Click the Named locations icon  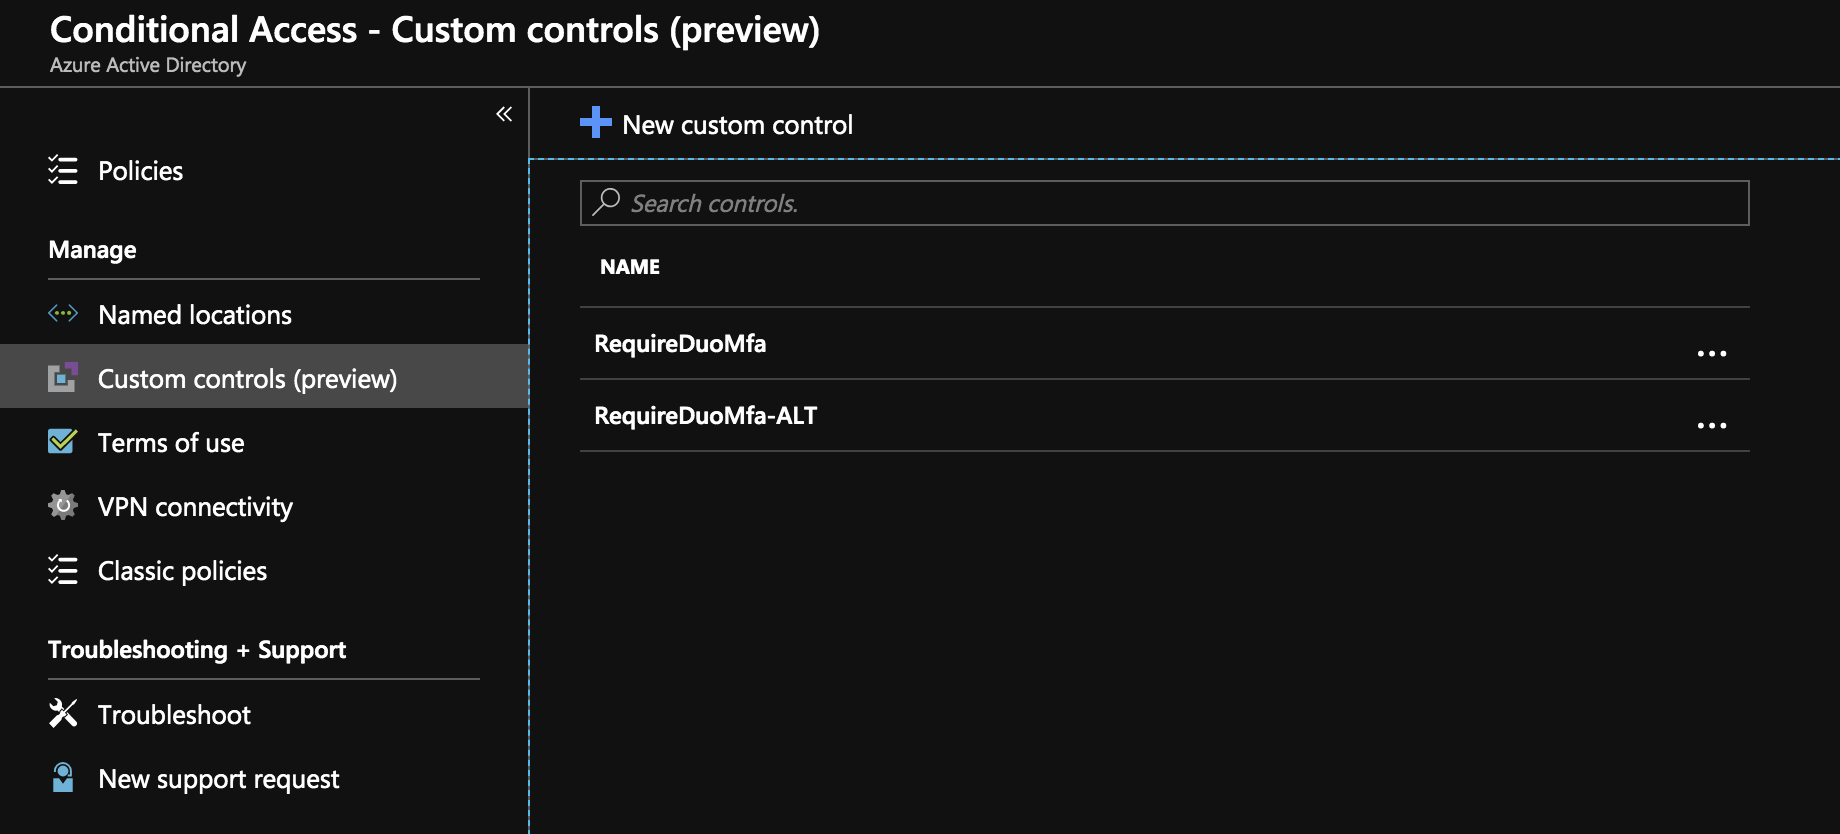[62, 313]
